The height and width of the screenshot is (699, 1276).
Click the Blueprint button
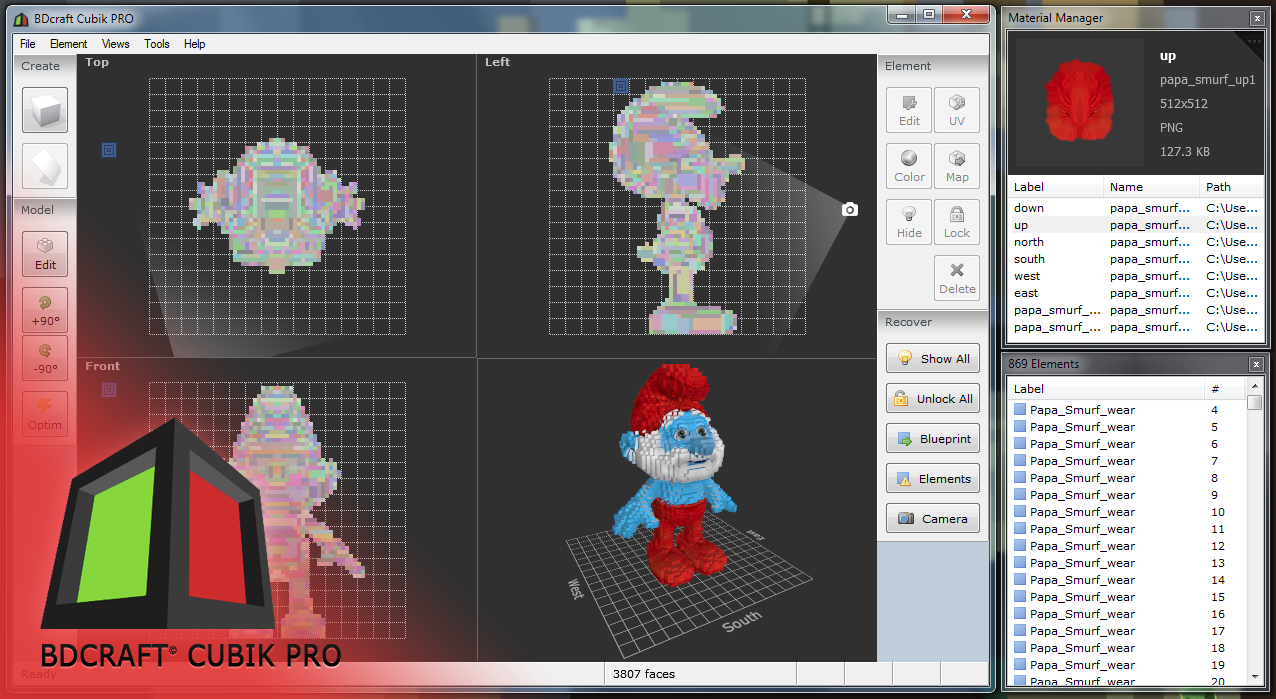click(x=933, y=438)
